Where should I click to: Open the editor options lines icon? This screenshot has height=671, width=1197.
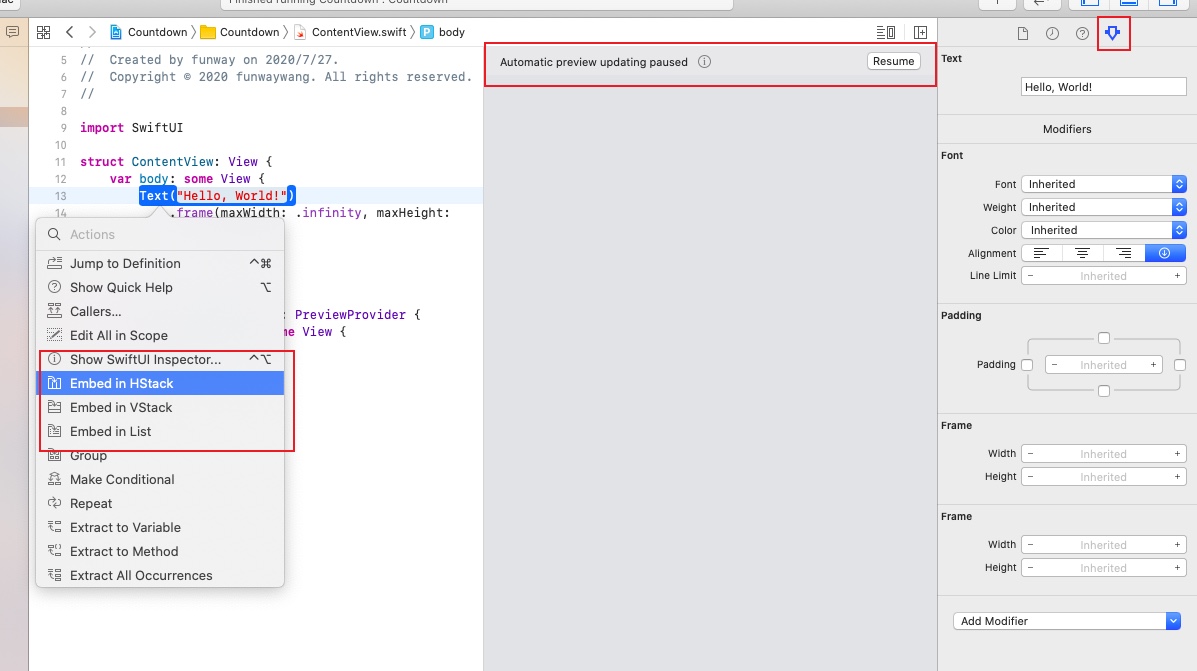click(x=885, y=32)
